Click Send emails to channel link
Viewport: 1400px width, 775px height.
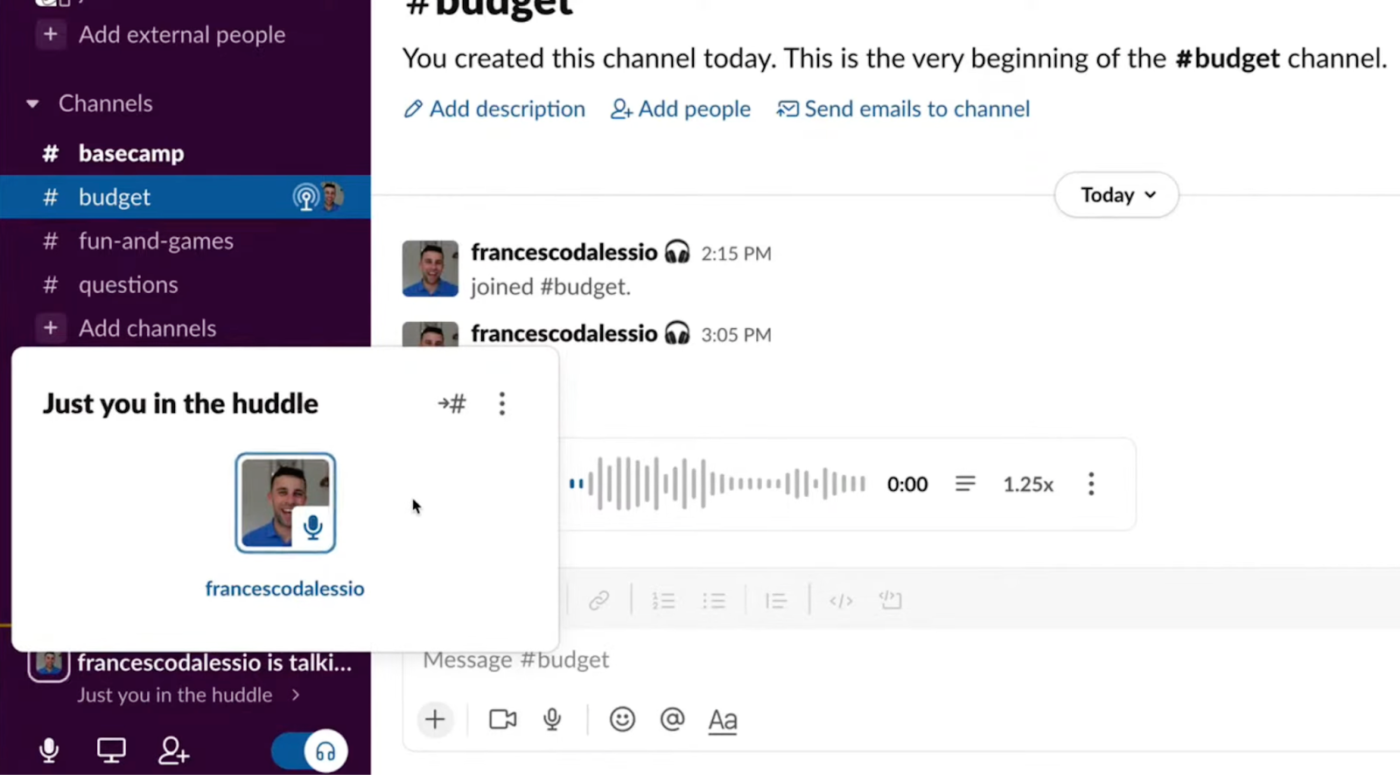[x=903, y=109]
